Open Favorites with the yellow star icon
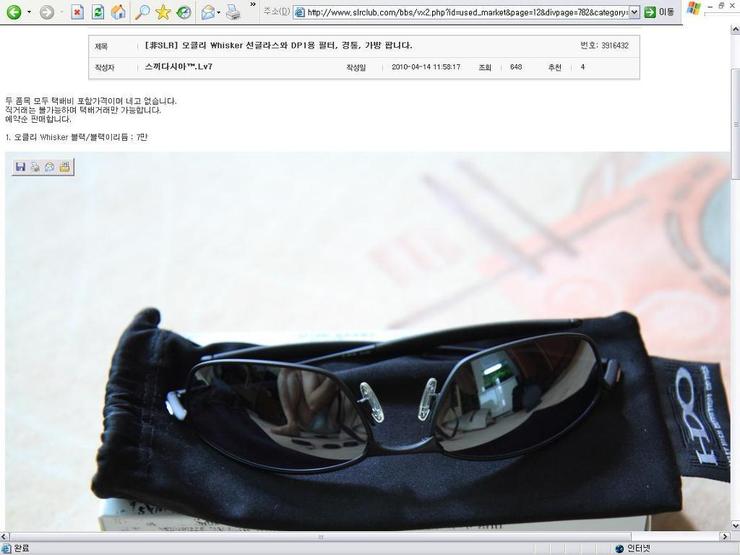The height and width of the screenshot is (555, 740). click(x=162, y=12)
